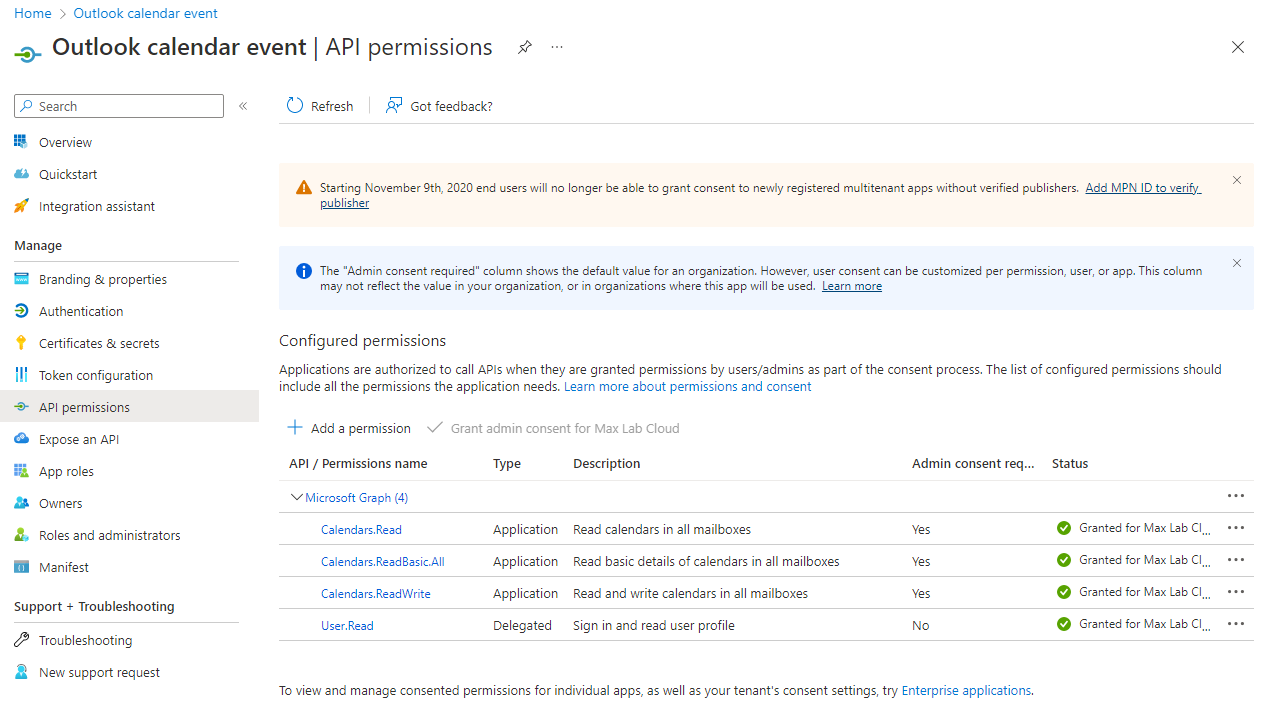
Task: Click the Roles and administrators icon
Action: click(21, 535)
